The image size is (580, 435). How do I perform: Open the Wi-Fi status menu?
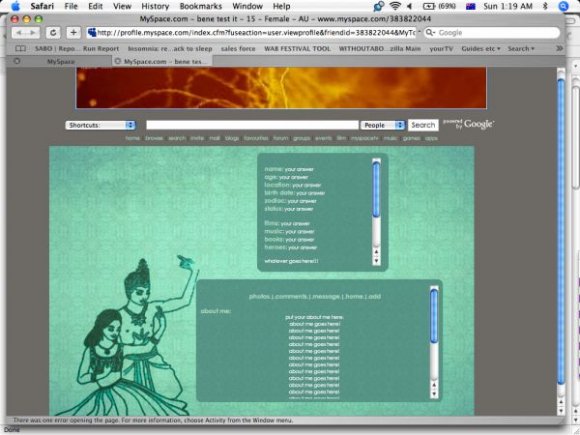(x=395, y=6)
